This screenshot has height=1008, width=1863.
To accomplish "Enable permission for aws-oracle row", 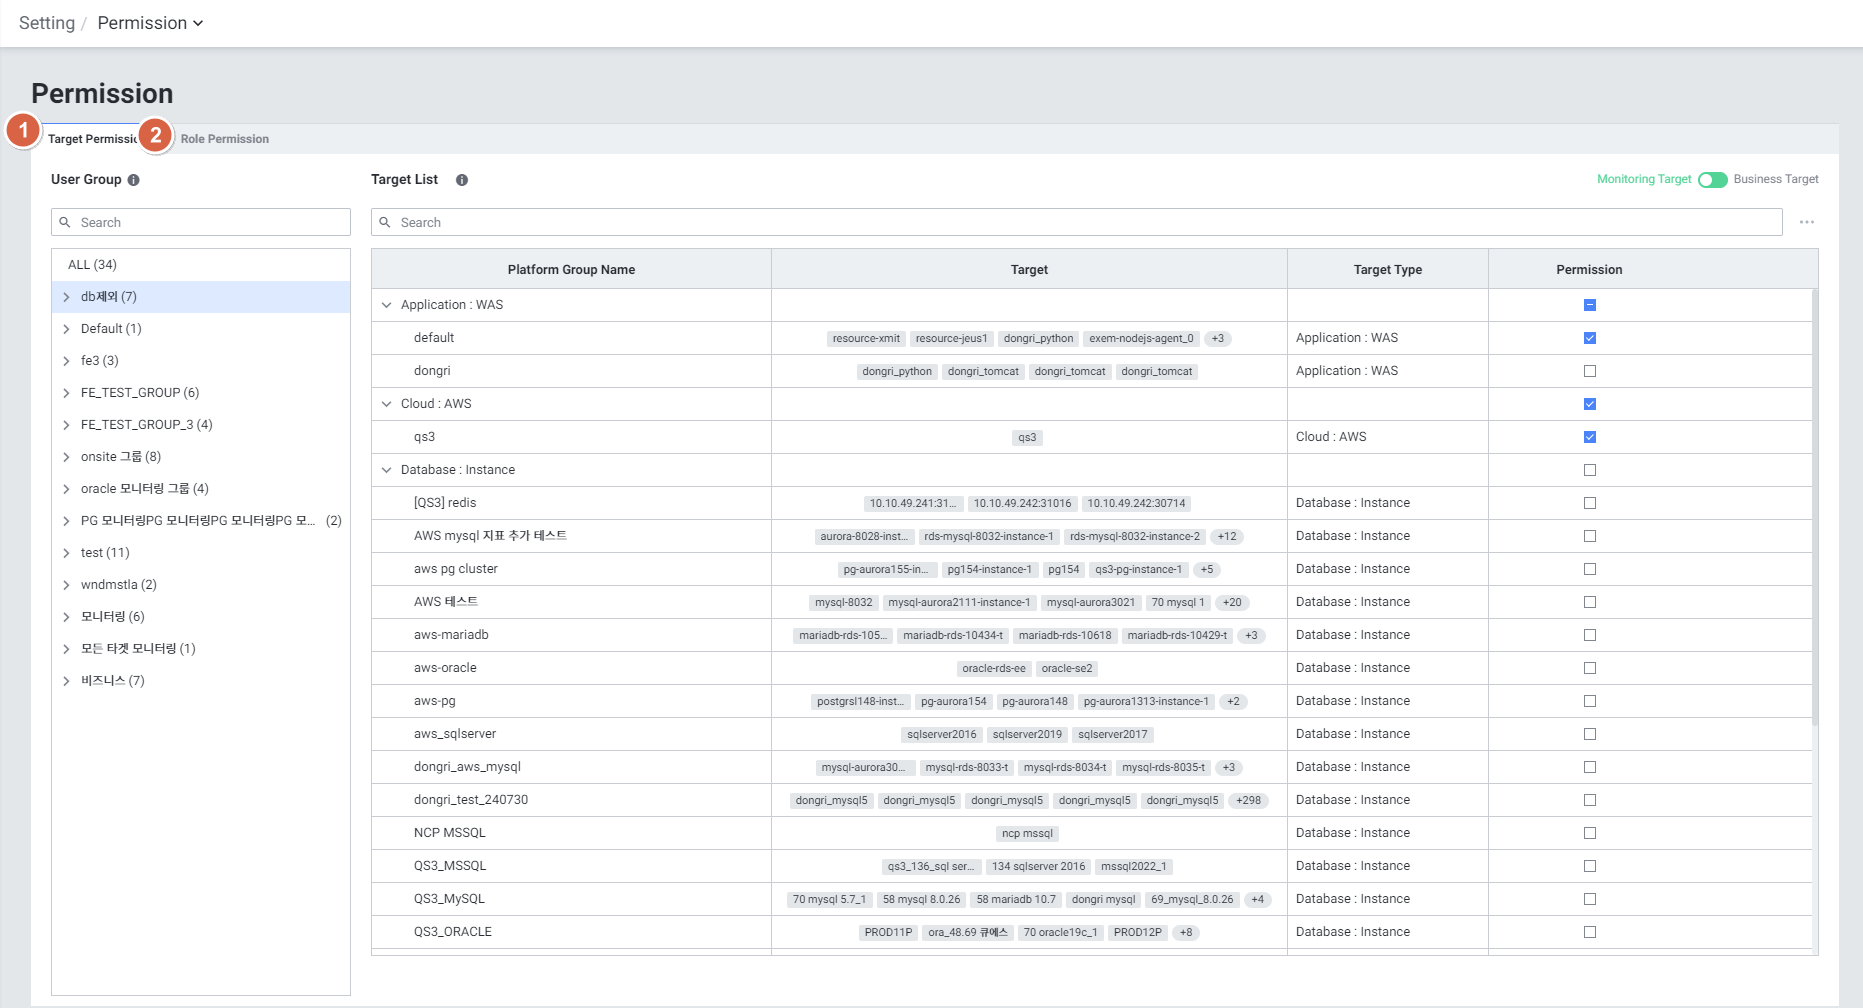I will pos(1589,668).
